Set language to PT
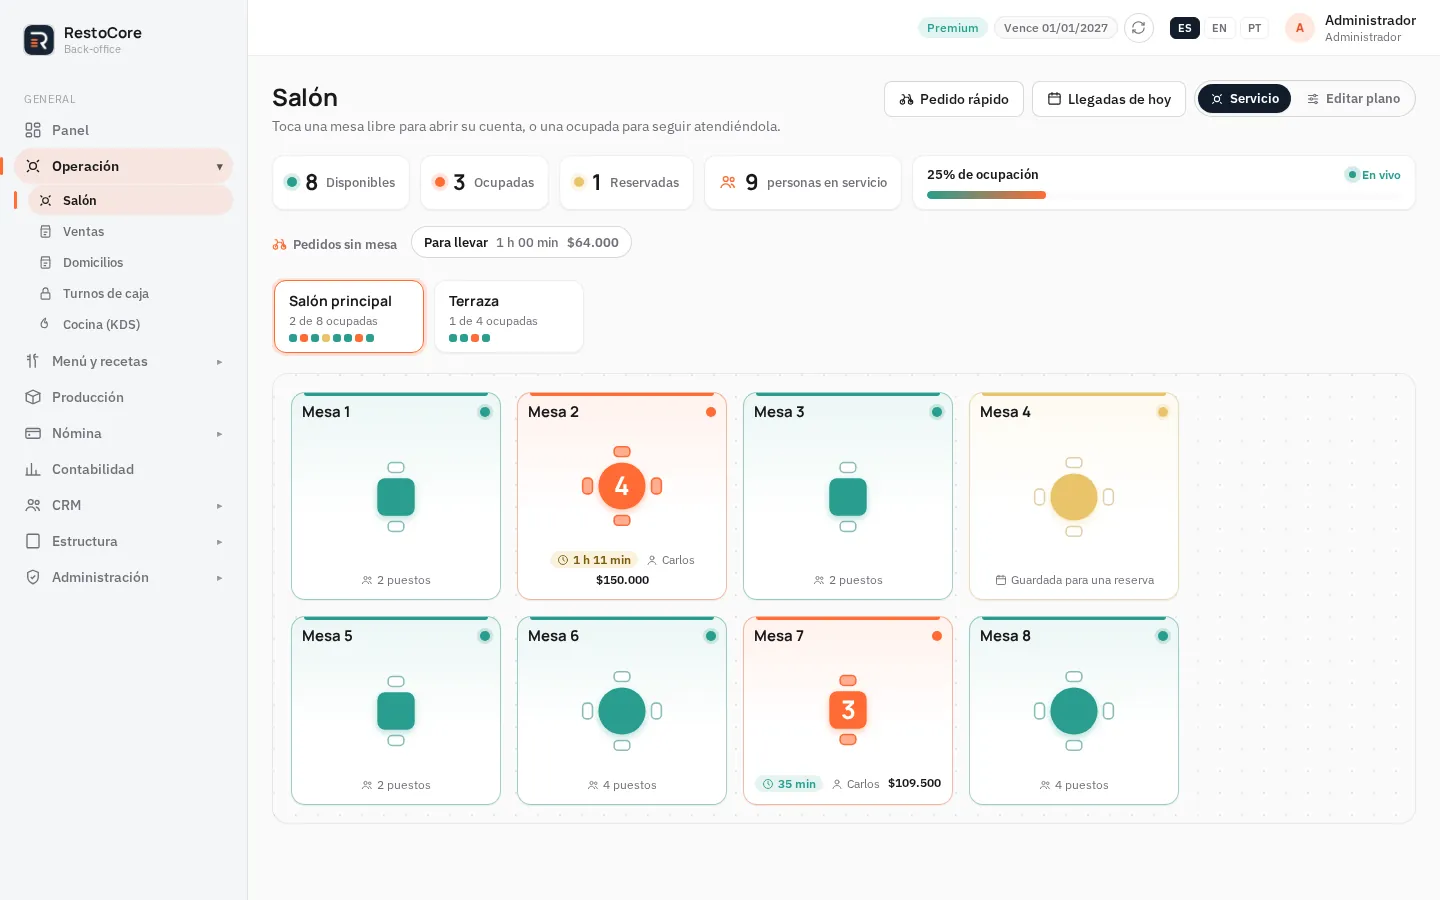This screenshot has width=1440, height=900. pyautogui.click(x=1254, y=28)
